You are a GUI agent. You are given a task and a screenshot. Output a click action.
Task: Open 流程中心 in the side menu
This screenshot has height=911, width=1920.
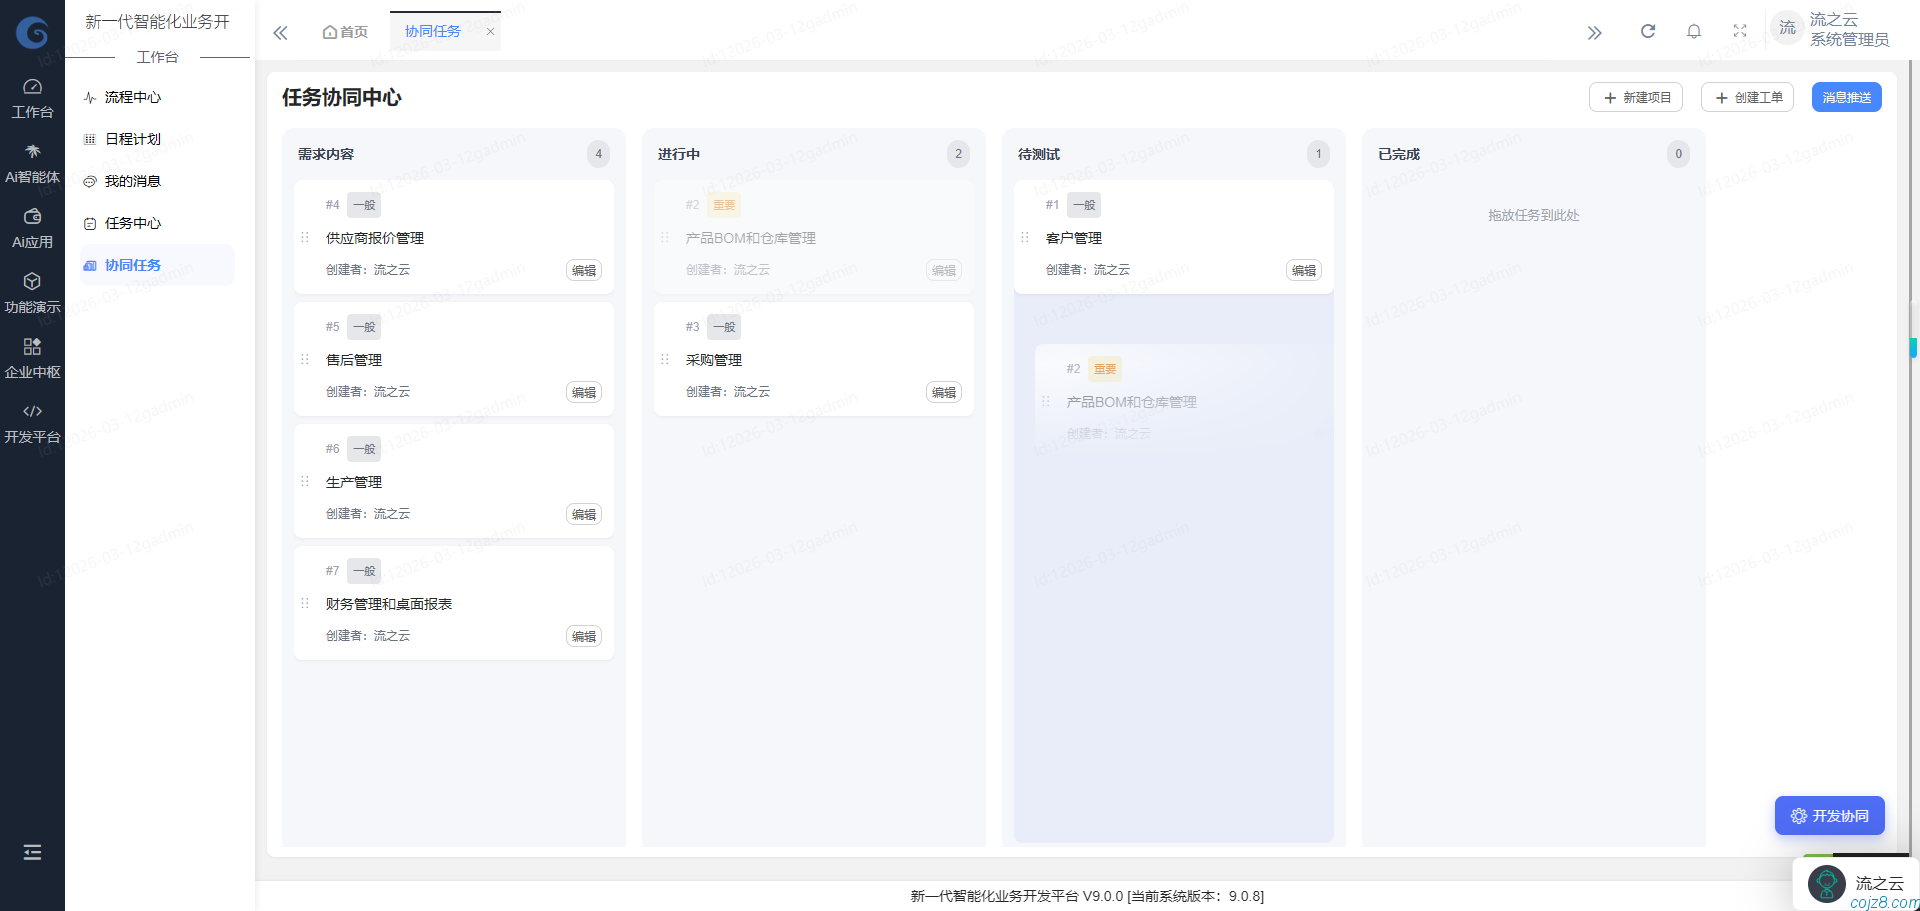[x=133, y=97]
